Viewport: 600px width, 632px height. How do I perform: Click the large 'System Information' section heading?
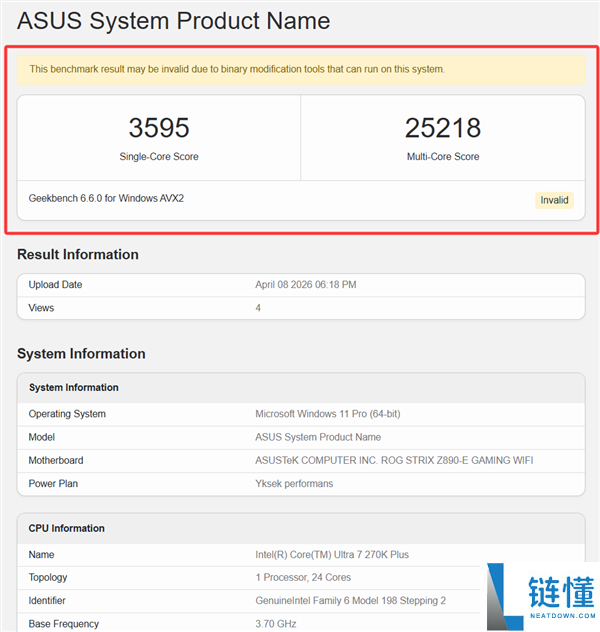[x=81, y=353]
